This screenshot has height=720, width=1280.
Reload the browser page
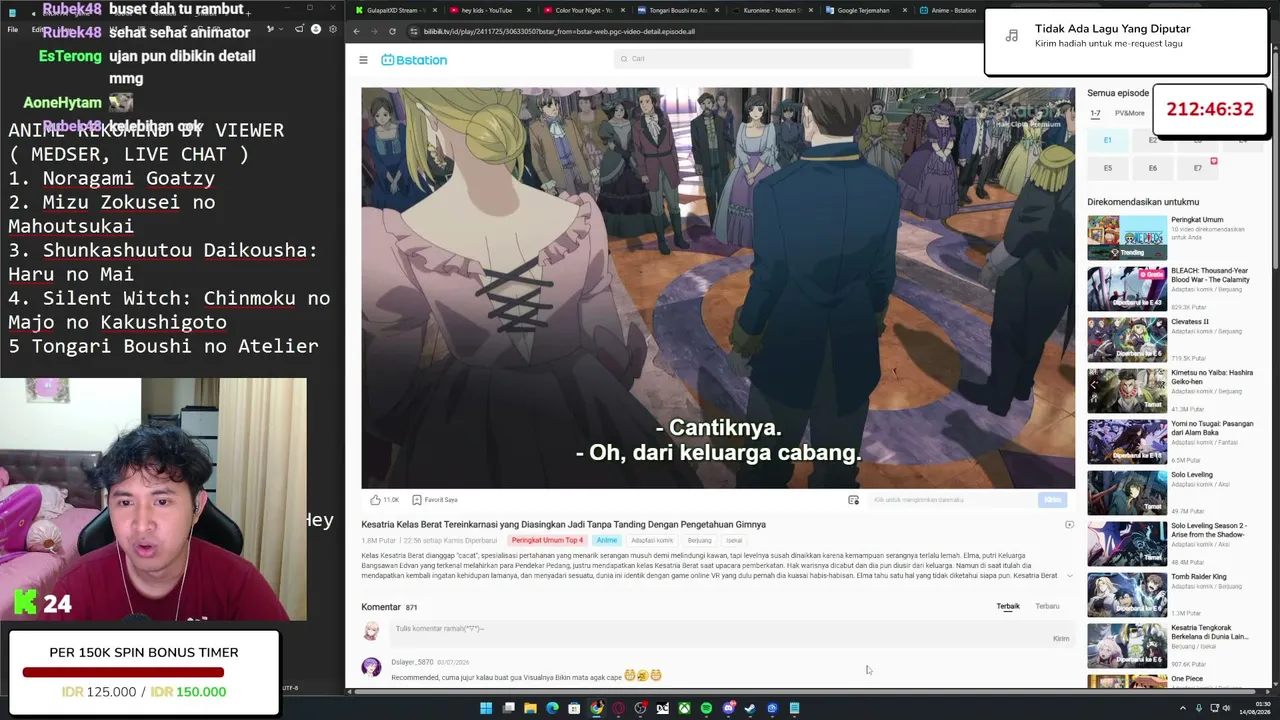(x=394, y=31)
